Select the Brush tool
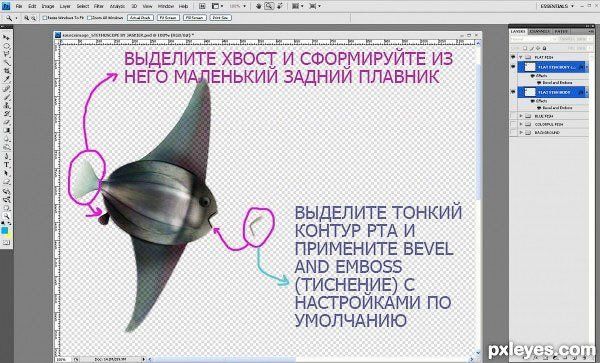Viewport: 600px width, 363px height. coord(7,97)
